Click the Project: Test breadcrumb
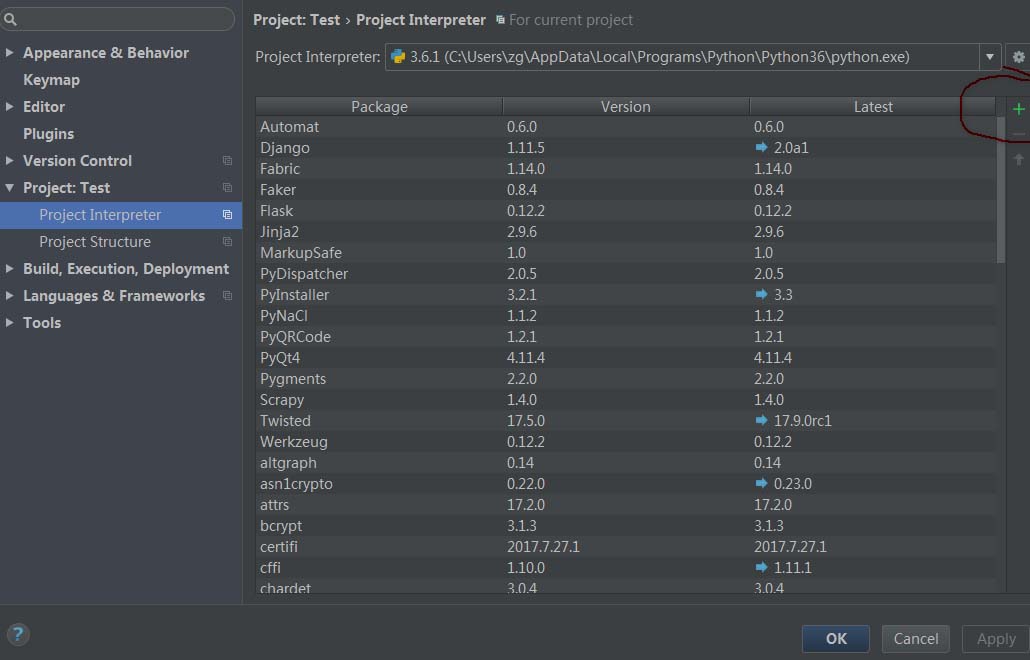 (296, 20)
